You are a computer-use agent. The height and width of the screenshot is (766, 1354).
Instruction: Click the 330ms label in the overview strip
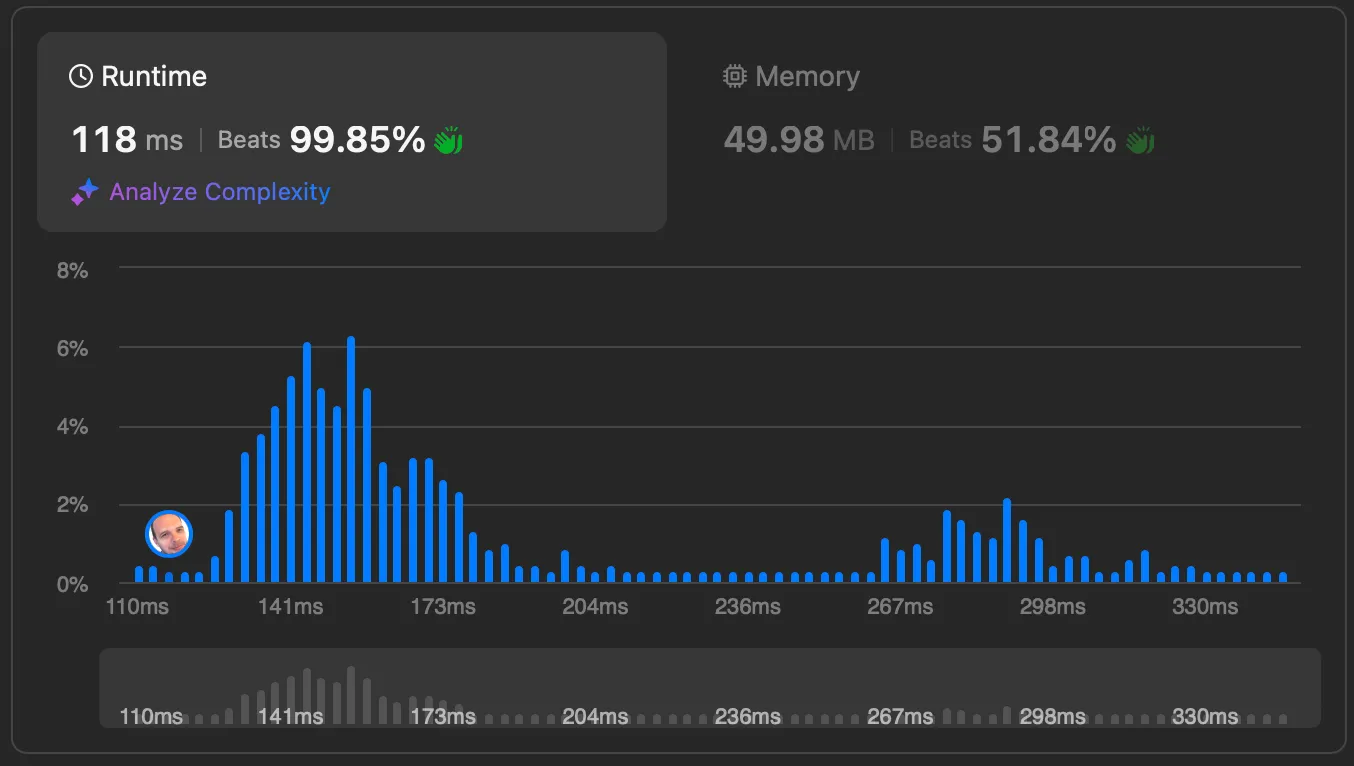(1204, 717)
